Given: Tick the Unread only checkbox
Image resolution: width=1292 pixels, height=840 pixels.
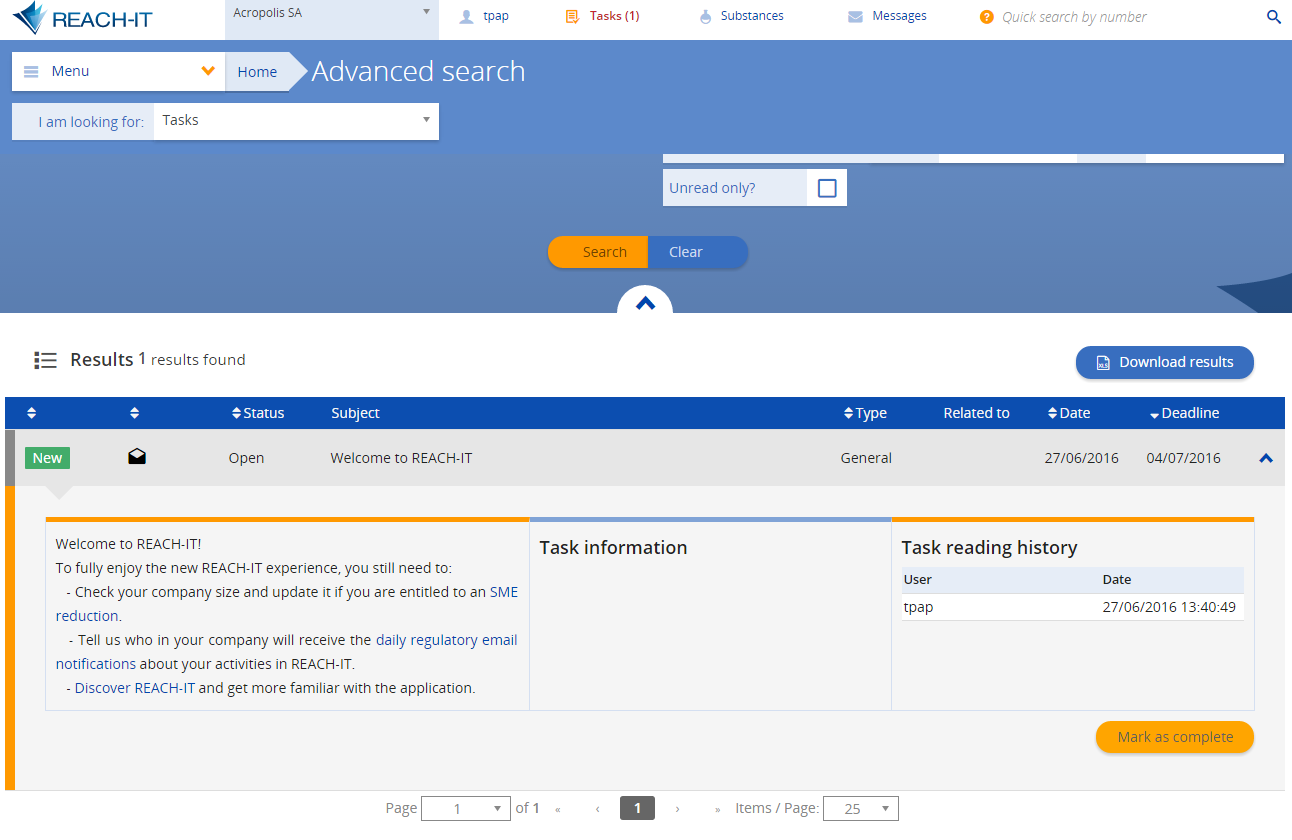Looking at the screenshot, I should click(827, 188).
